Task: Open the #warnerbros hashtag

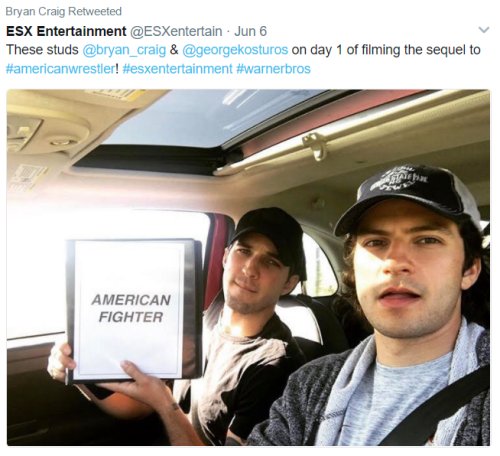Action: 273,69
